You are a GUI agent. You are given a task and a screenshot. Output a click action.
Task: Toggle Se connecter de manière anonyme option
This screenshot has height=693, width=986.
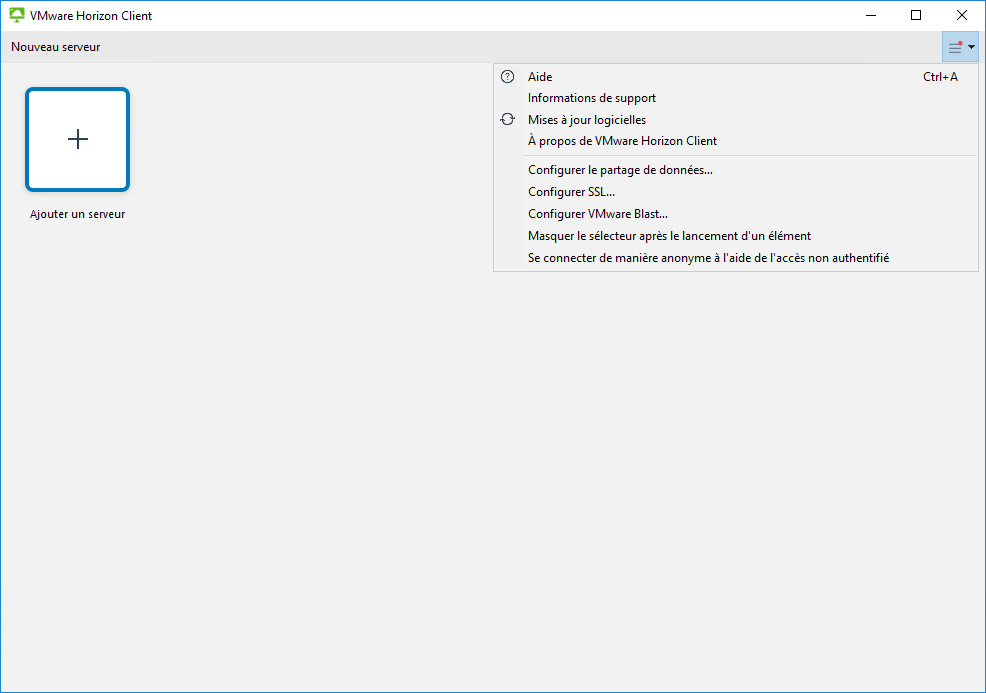point(736,258)
